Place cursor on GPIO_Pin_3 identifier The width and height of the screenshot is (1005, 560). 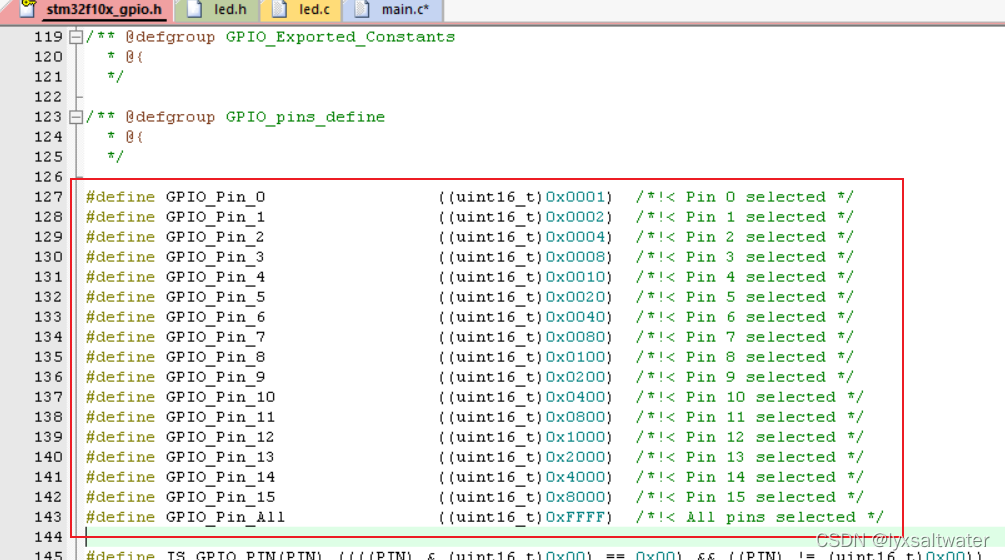(x=215, y=257)
